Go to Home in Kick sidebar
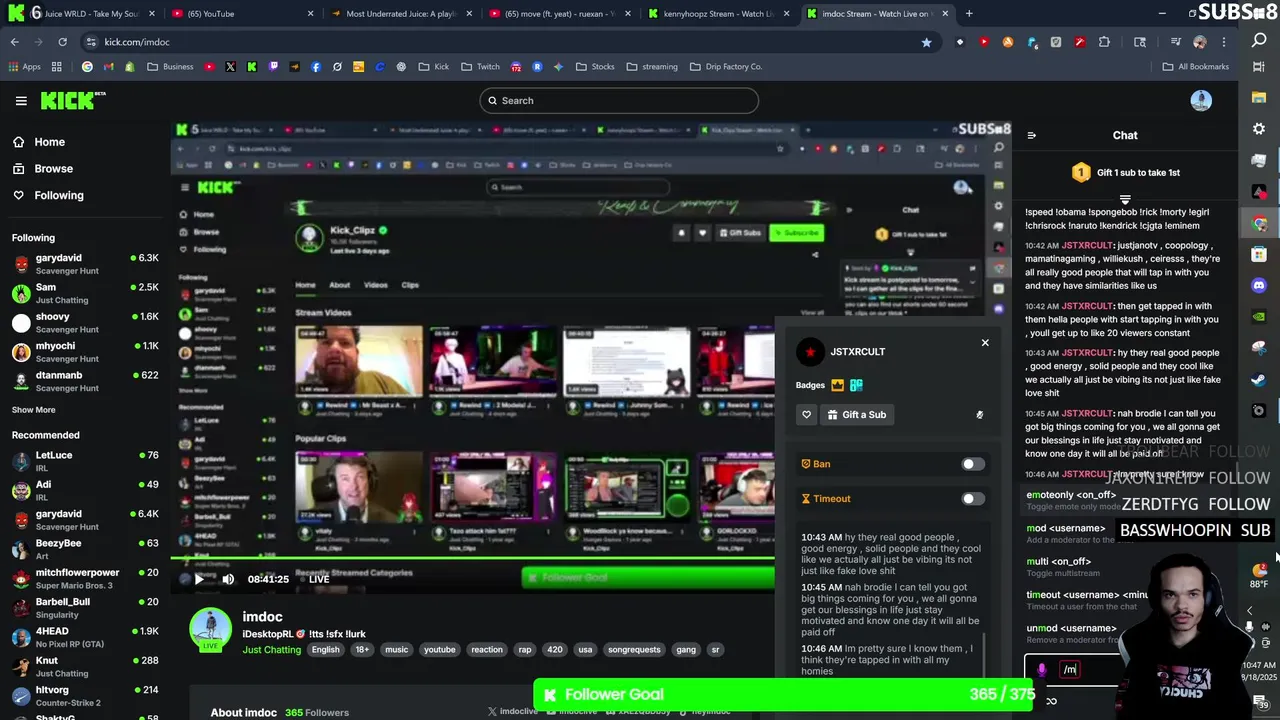 point(49,142)
